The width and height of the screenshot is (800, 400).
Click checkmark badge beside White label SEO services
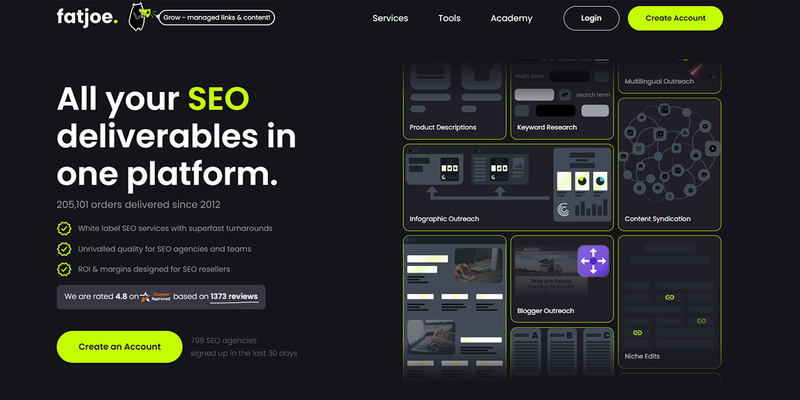pos(64,228)
